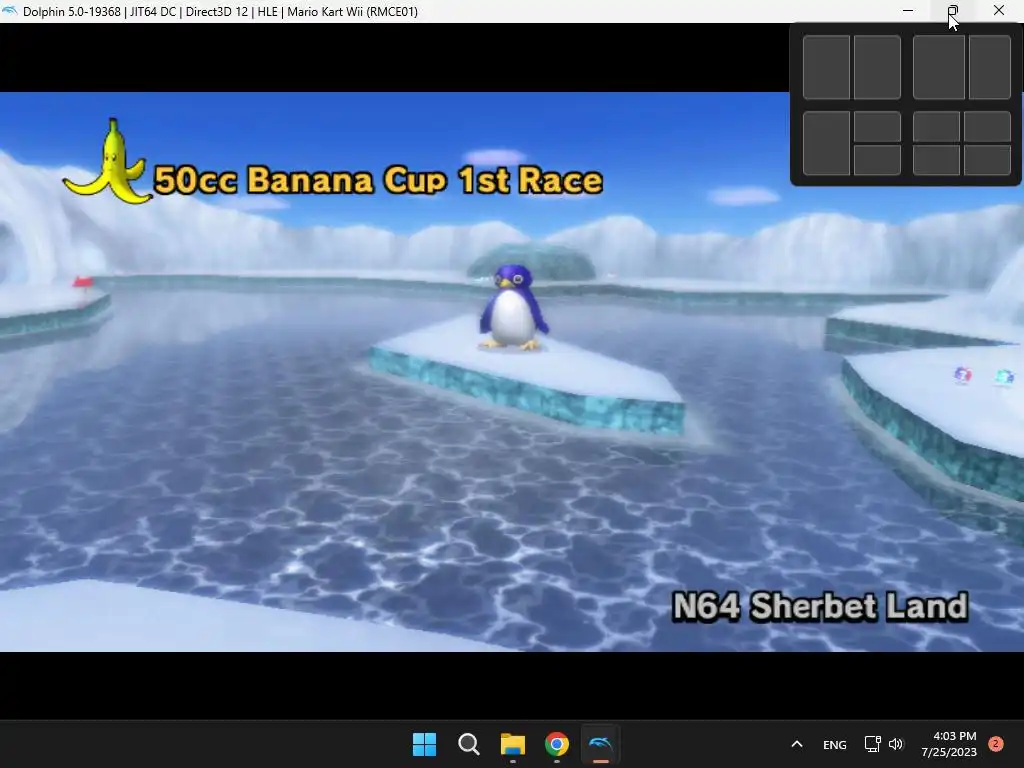Image resolution: width=1024 pixels, height=768 pixels.
Task: Open network settings from the tray icon
Action: tap(872, 744)
